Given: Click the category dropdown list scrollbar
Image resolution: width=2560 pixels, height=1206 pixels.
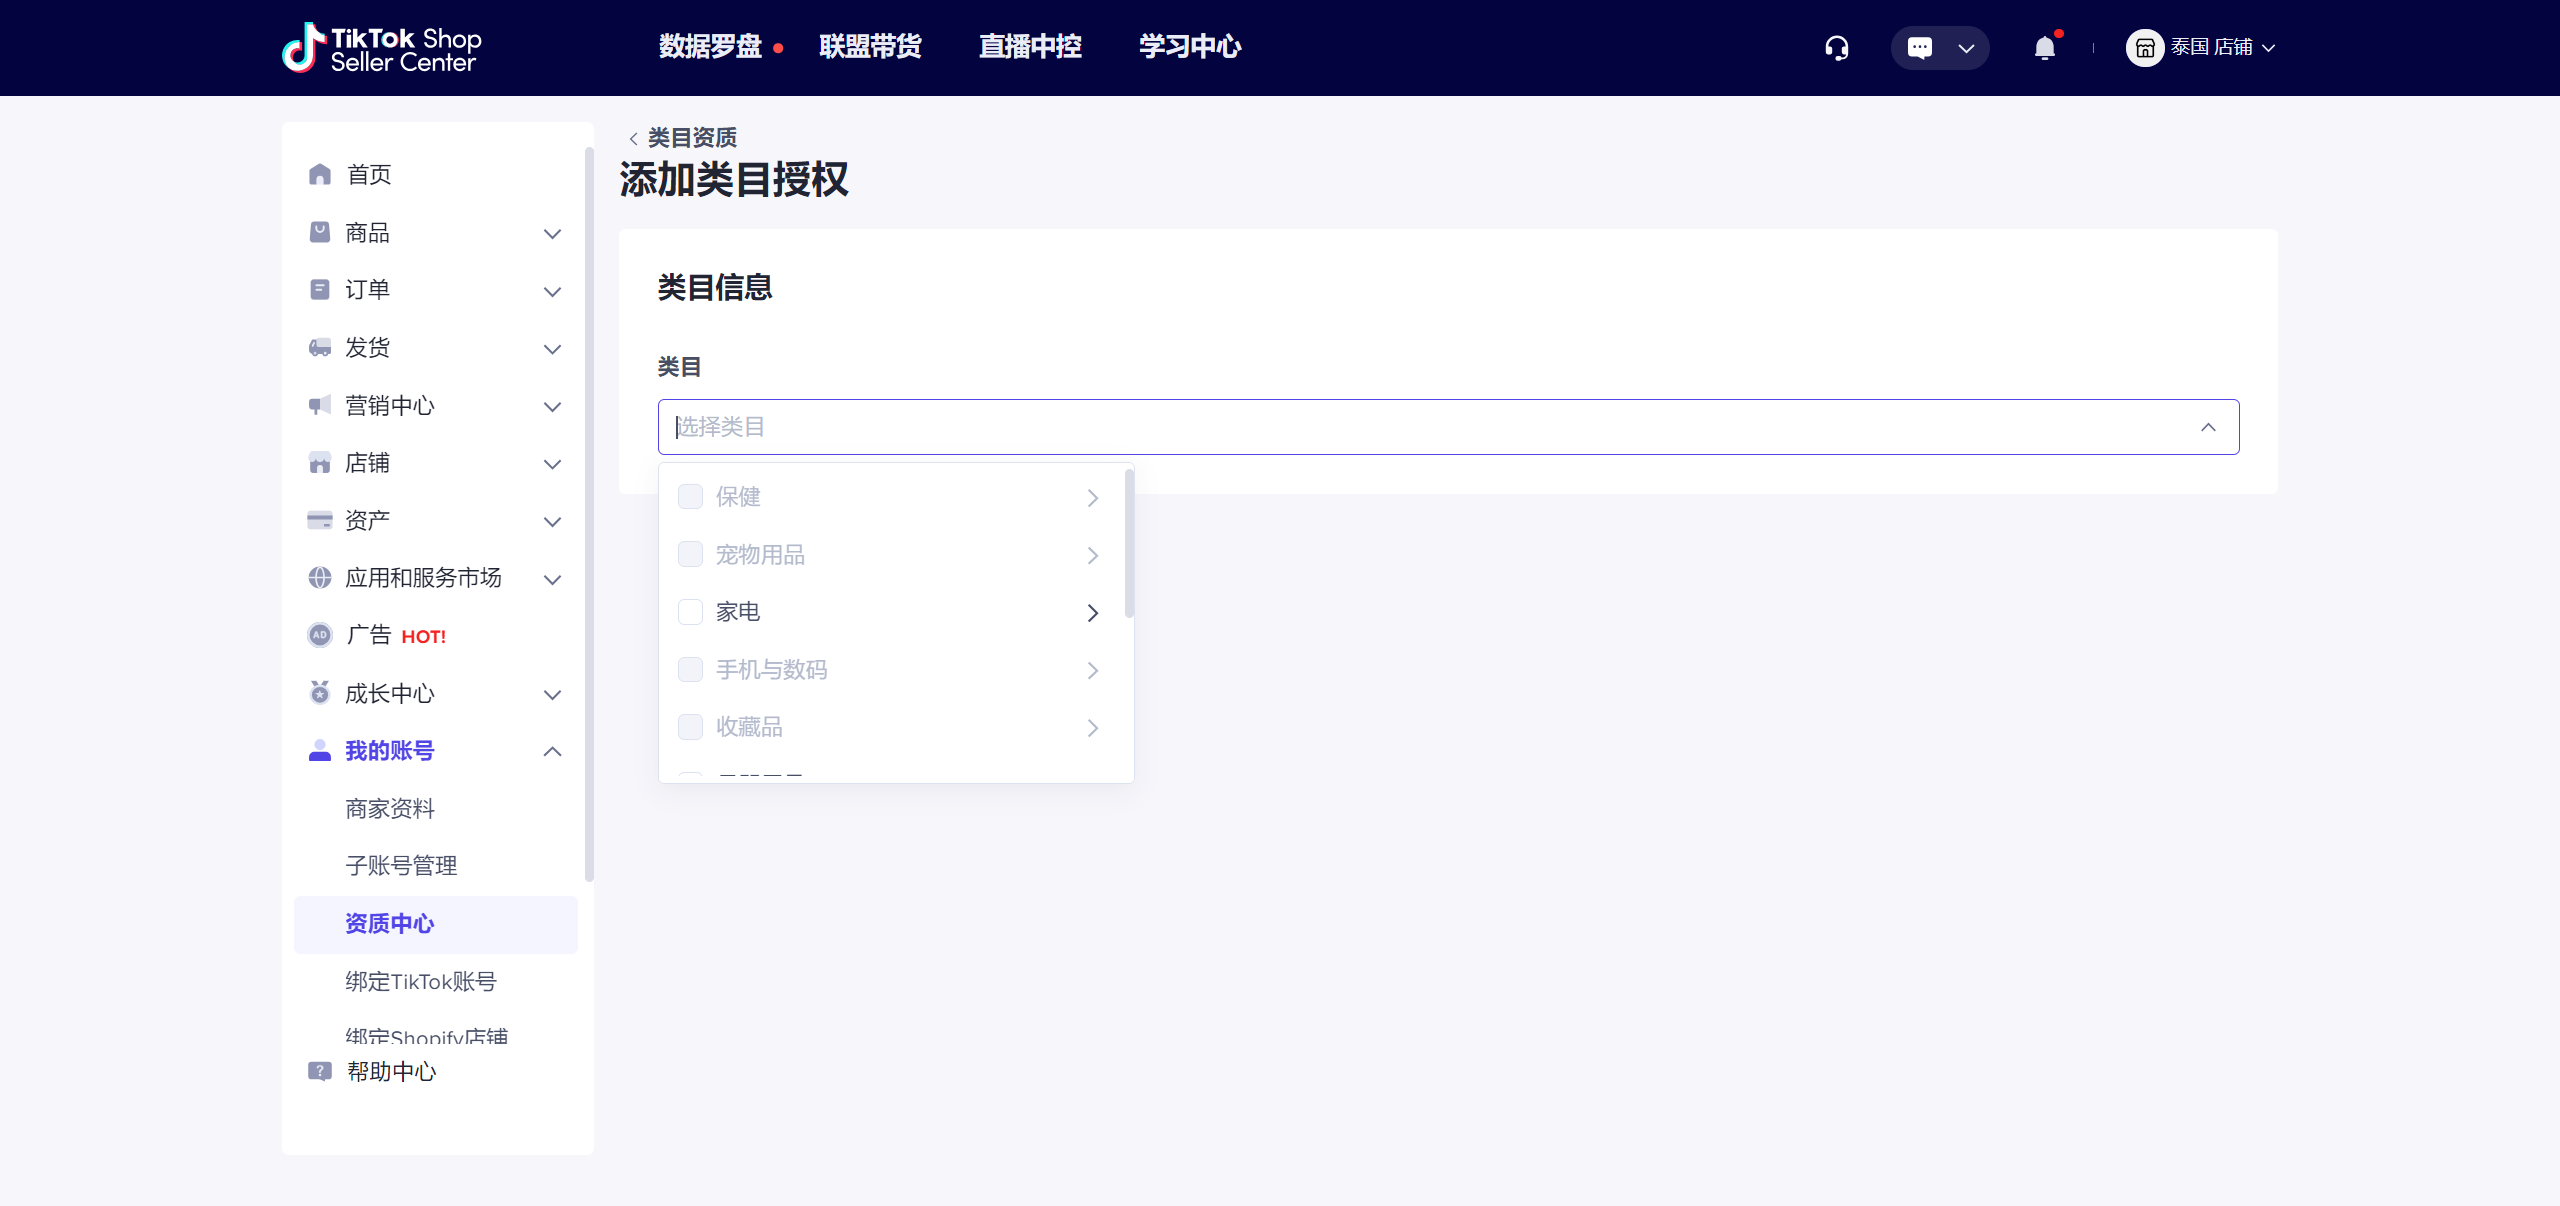Looking at the screenshot, I should point(1129,545).
